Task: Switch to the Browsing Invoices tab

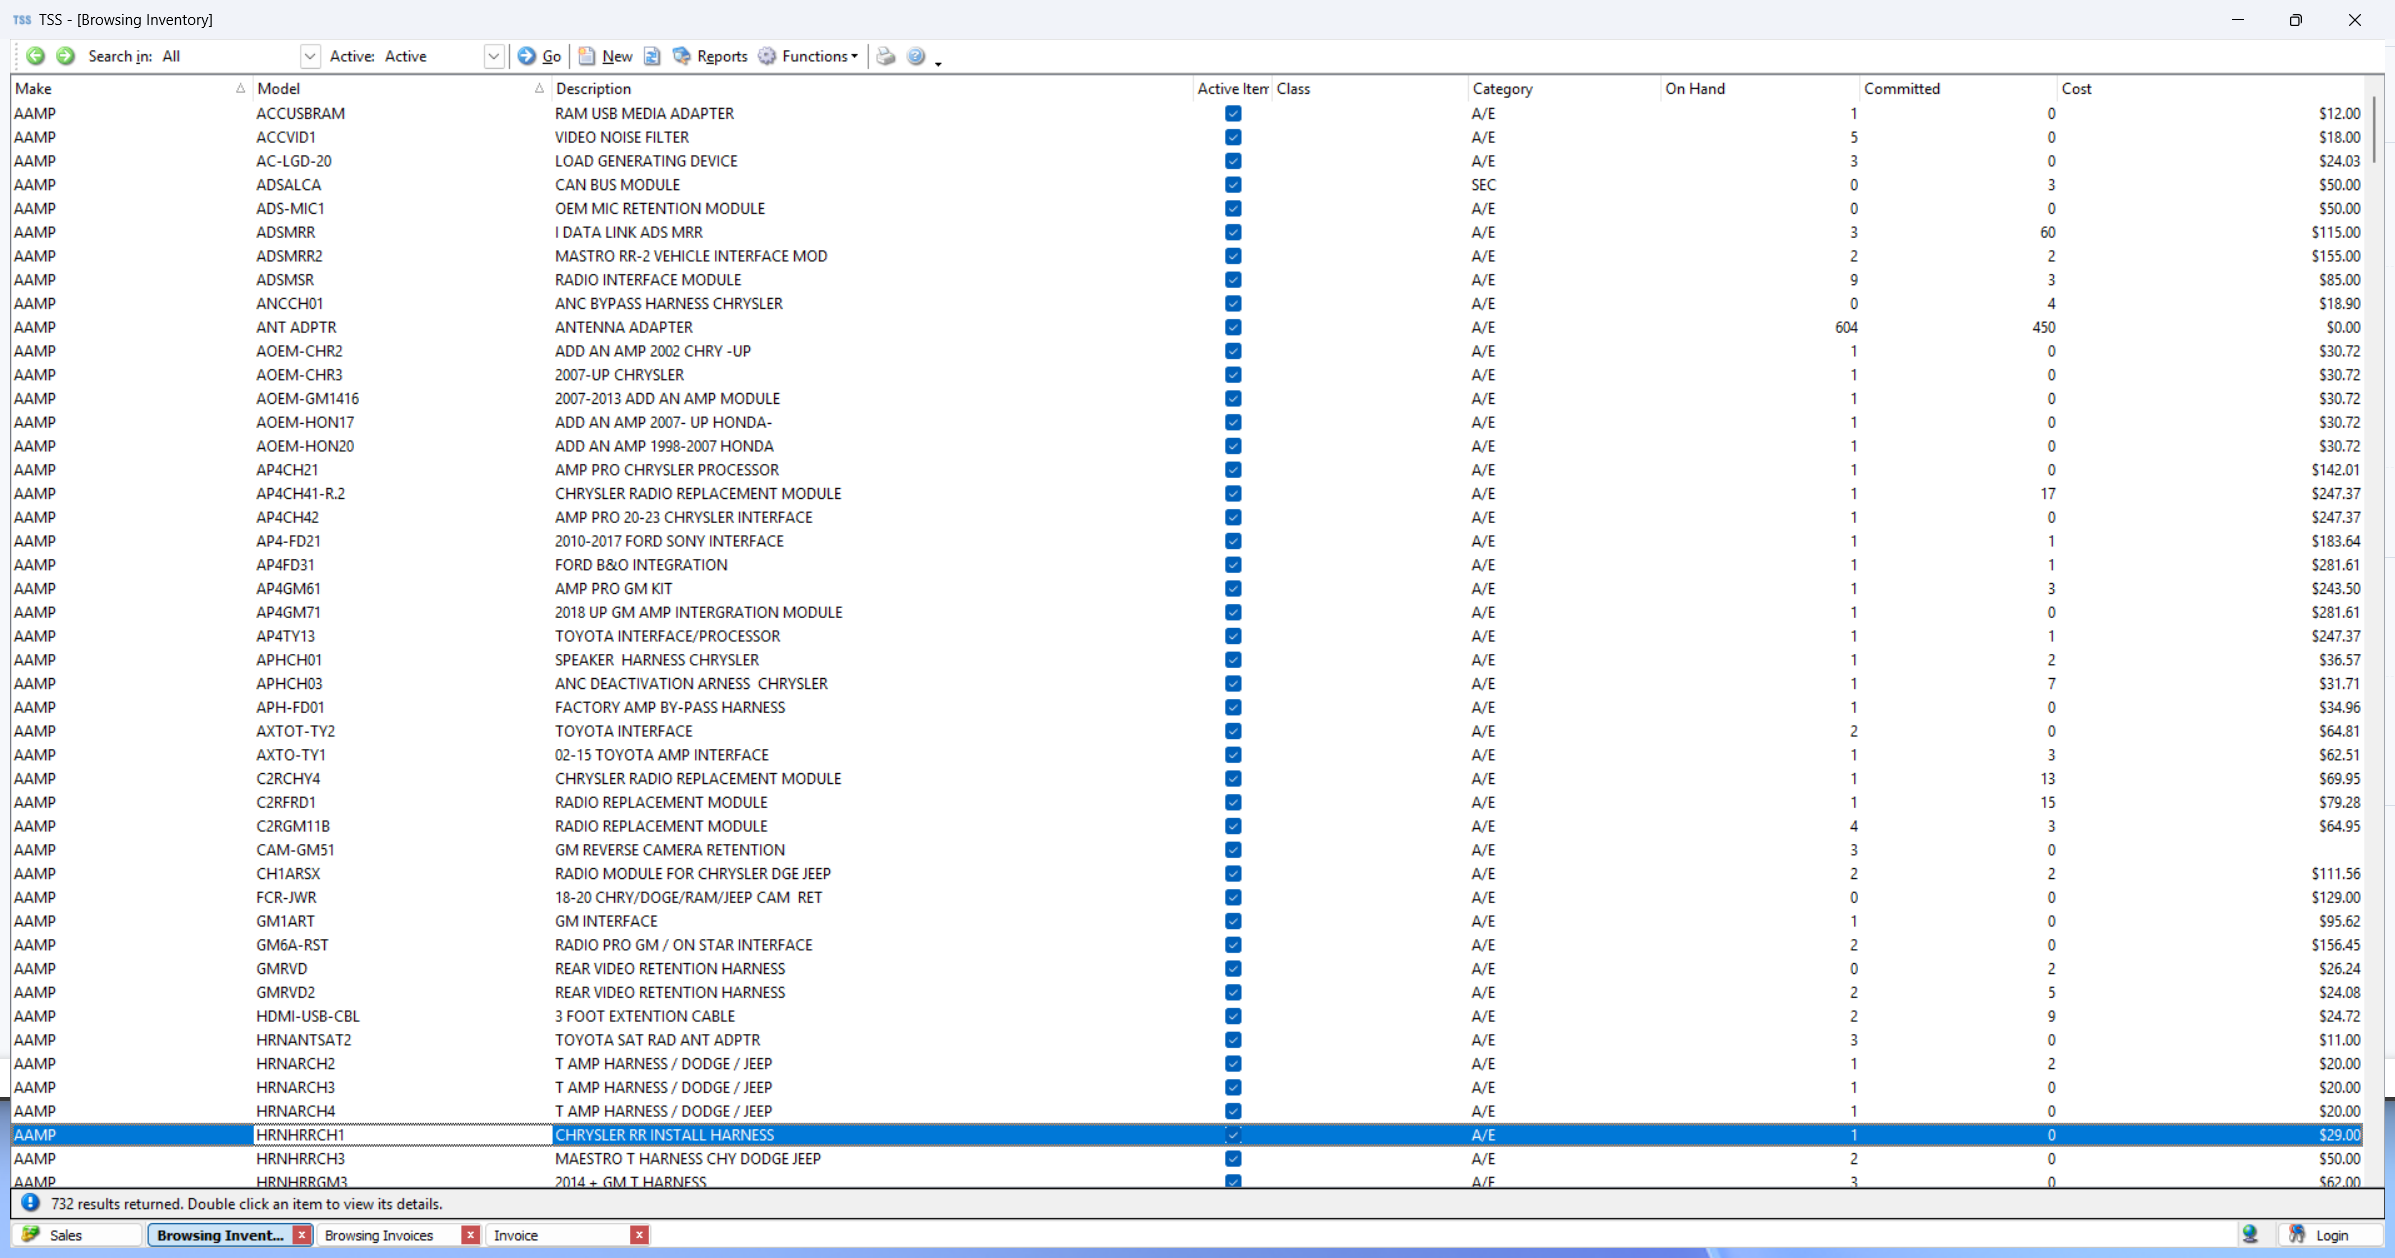Action: (380, 1235)
